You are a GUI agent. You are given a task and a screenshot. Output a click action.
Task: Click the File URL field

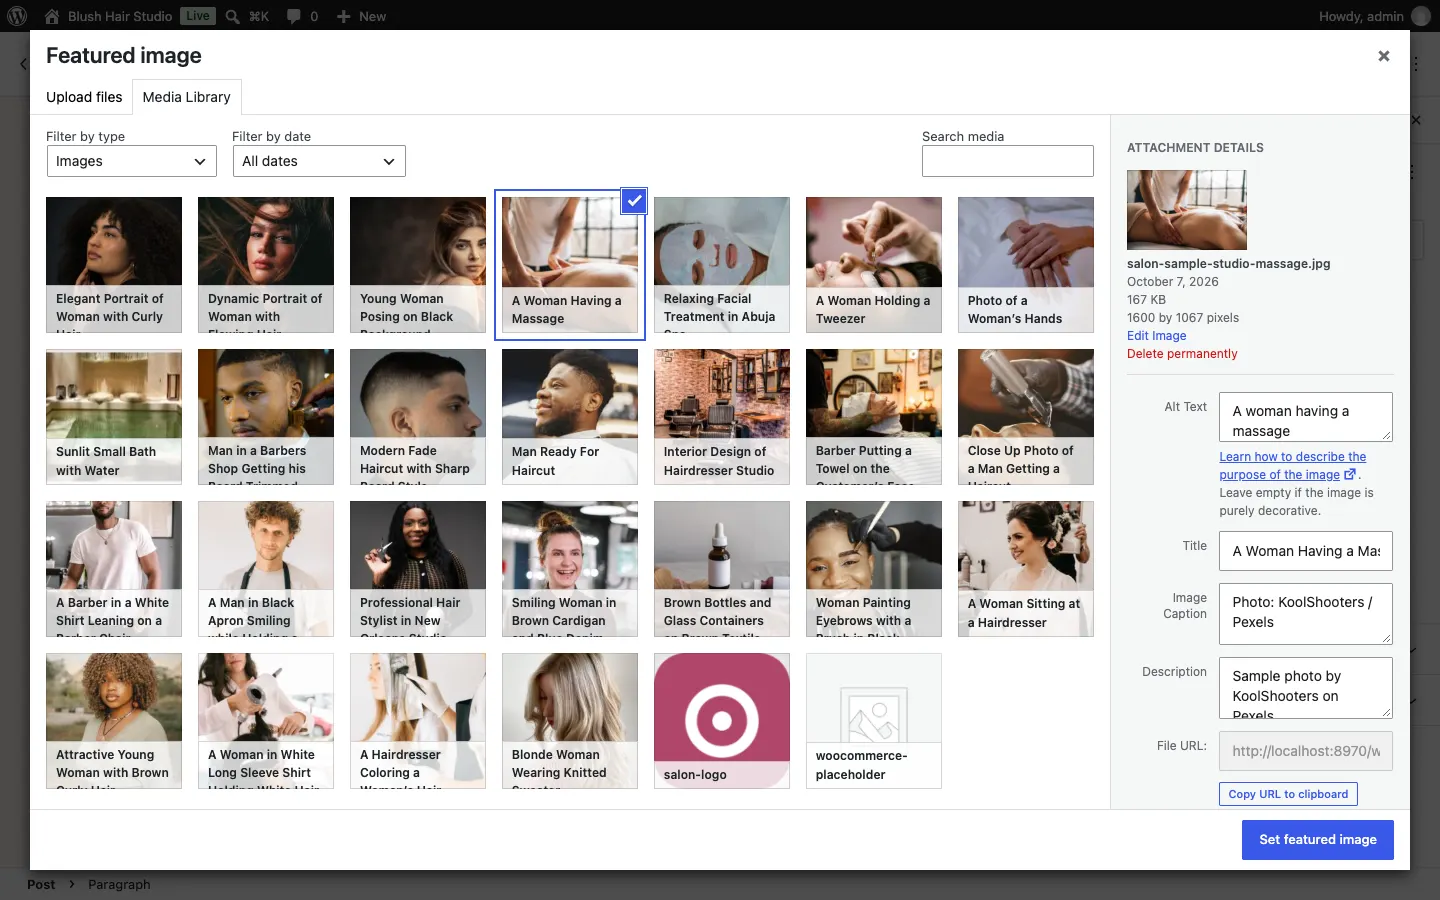point(1306,751)
